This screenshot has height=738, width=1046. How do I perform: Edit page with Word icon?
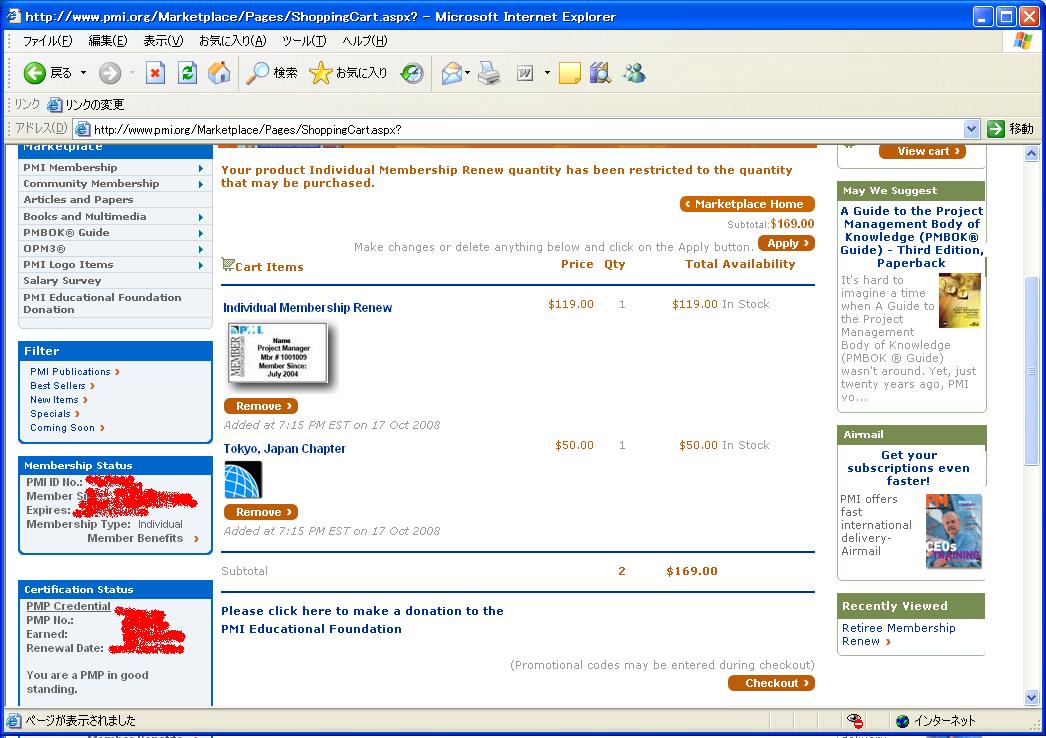pyautogui.click(x=525, y=73)
